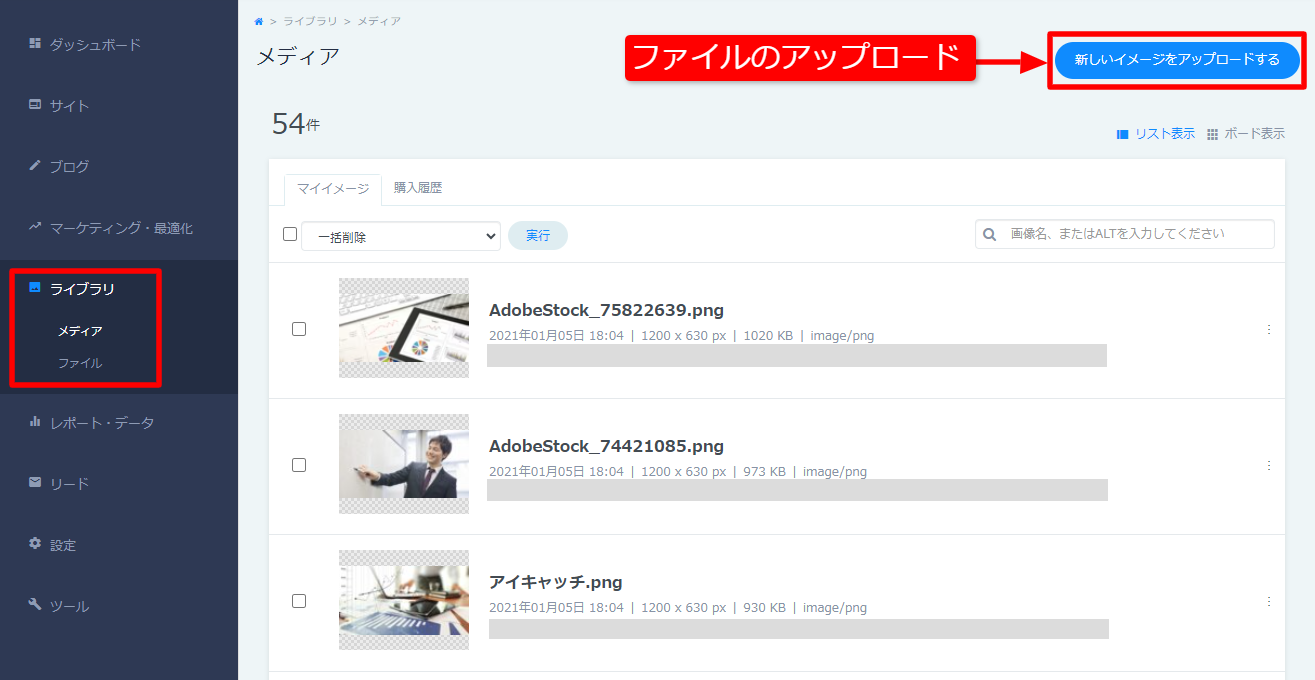This screenshot has height=680, width=1315.
Task: Click the Blog pencil icon
Action: (x=35, y=165)
